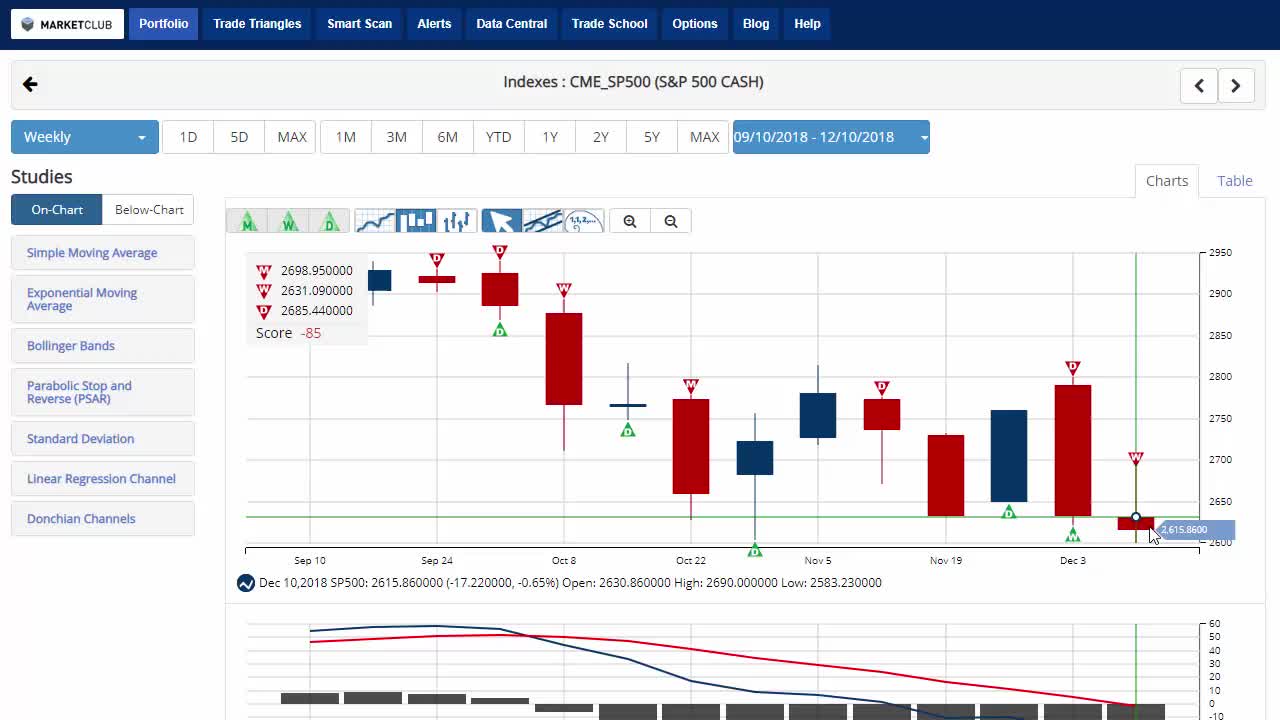
Task: Go to the previous symbol
Action: coord(1199,85)
